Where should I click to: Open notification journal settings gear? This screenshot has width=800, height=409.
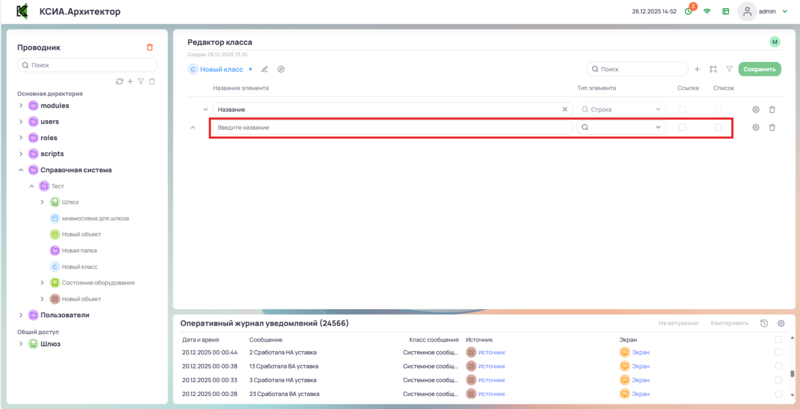(x=780, y=323)
